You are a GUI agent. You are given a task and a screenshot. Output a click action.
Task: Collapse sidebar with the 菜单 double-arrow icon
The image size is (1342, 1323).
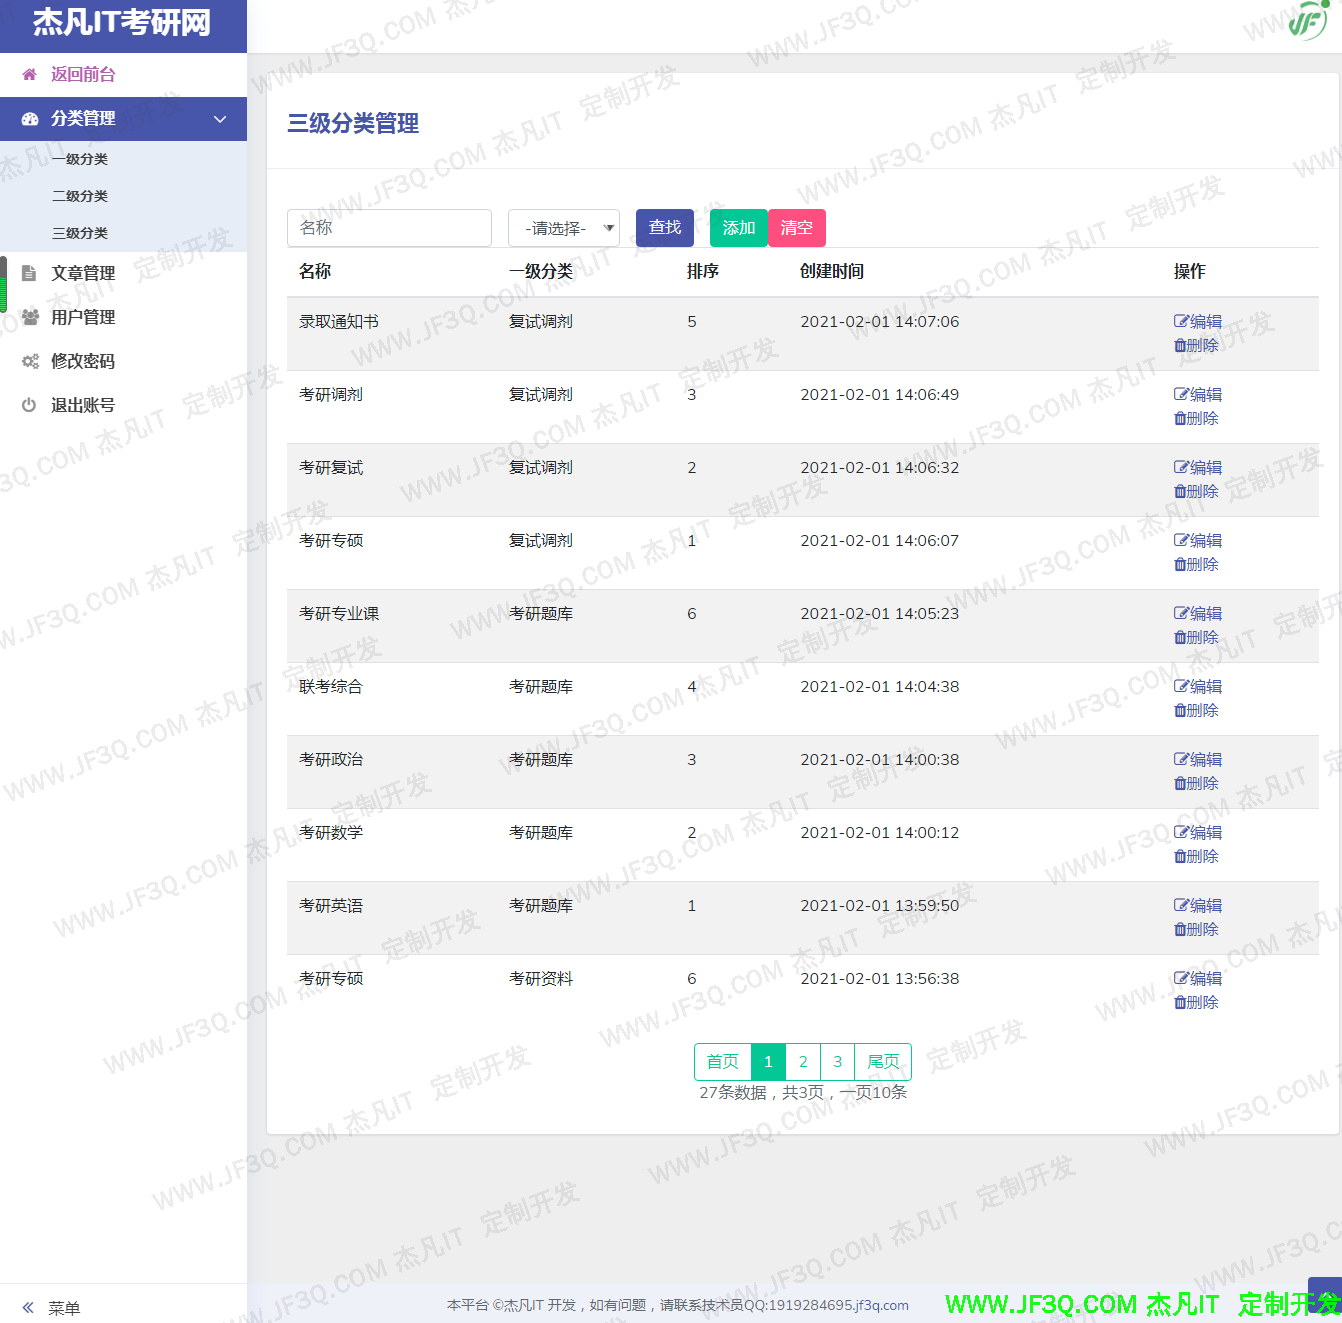(x=28, y=1307)
